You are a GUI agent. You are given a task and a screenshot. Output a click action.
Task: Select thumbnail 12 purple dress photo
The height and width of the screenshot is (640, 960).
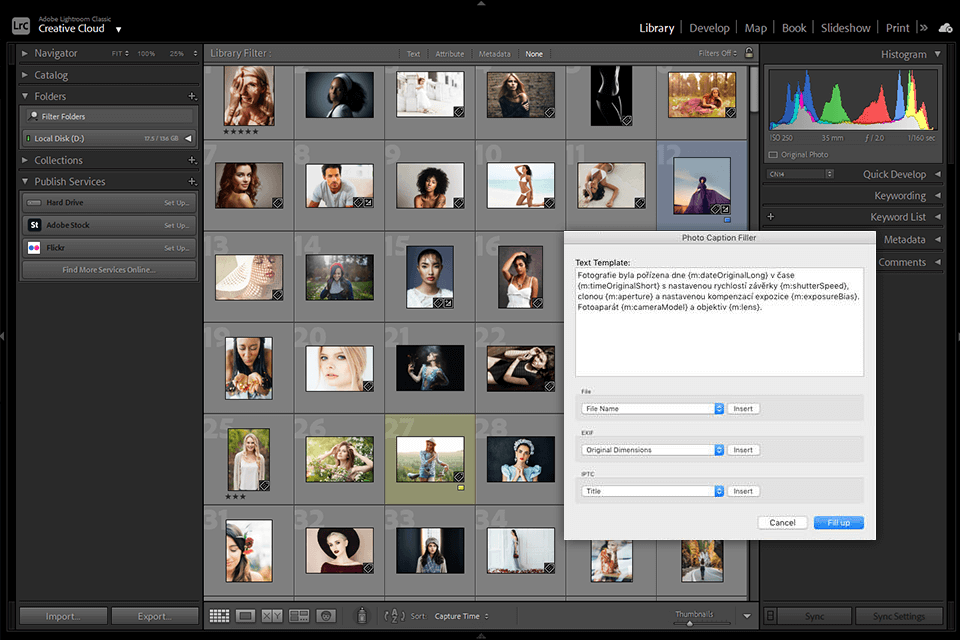[702, 186]
